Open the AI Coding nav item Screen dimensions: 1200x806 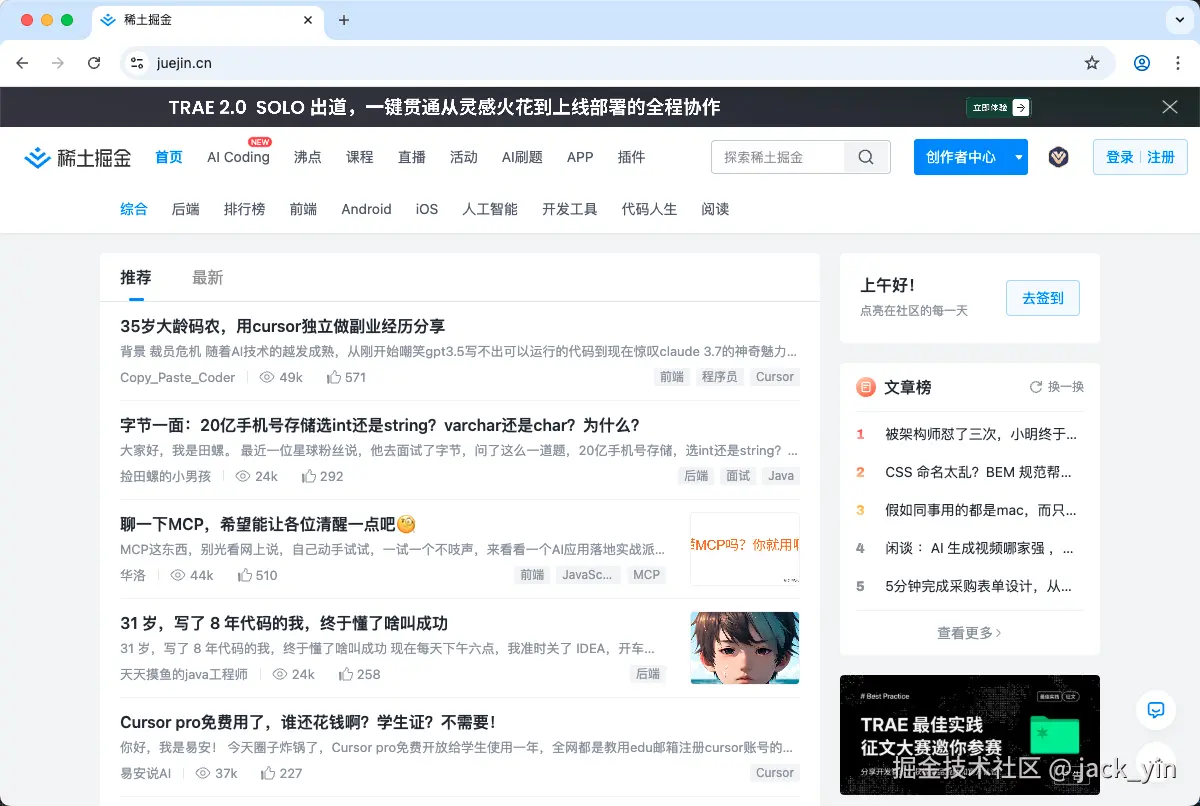pyautogui.click(x=238, y=157)
